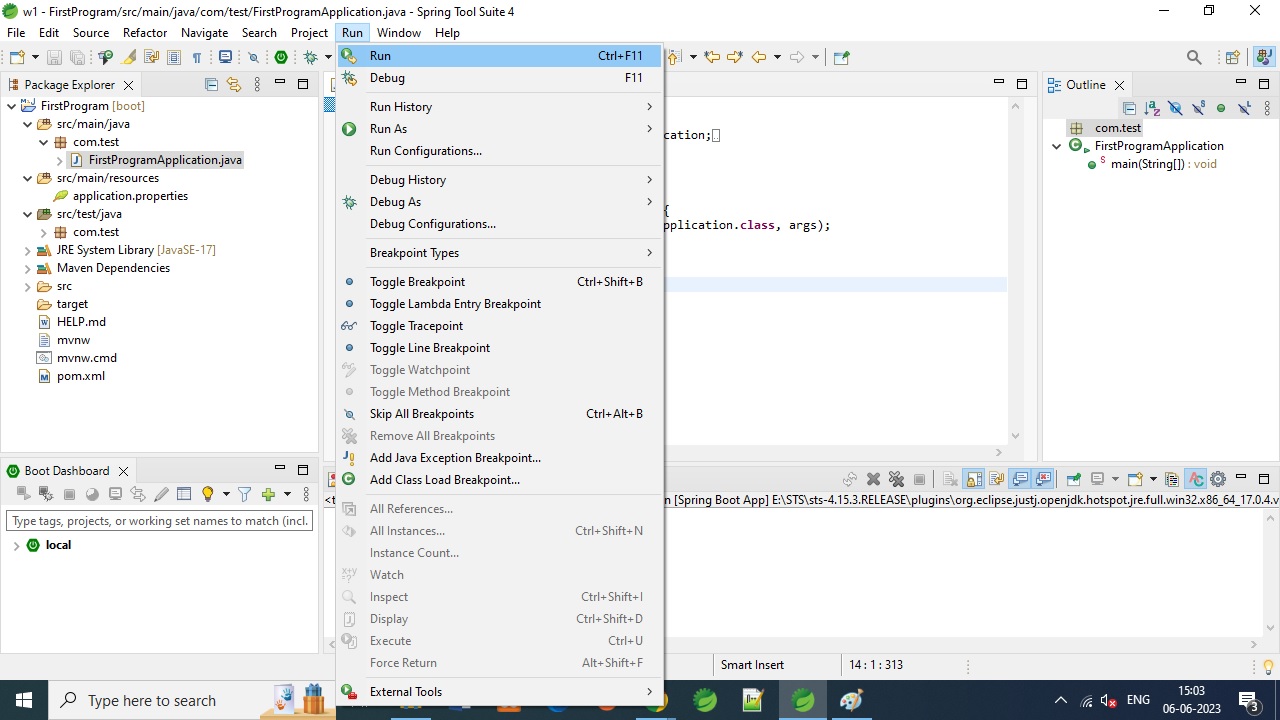This screenshot has height=720, width=1280.
Task: Click Collapse All in Outline view
Action: pyautogui.click(x=1129, y=108)
